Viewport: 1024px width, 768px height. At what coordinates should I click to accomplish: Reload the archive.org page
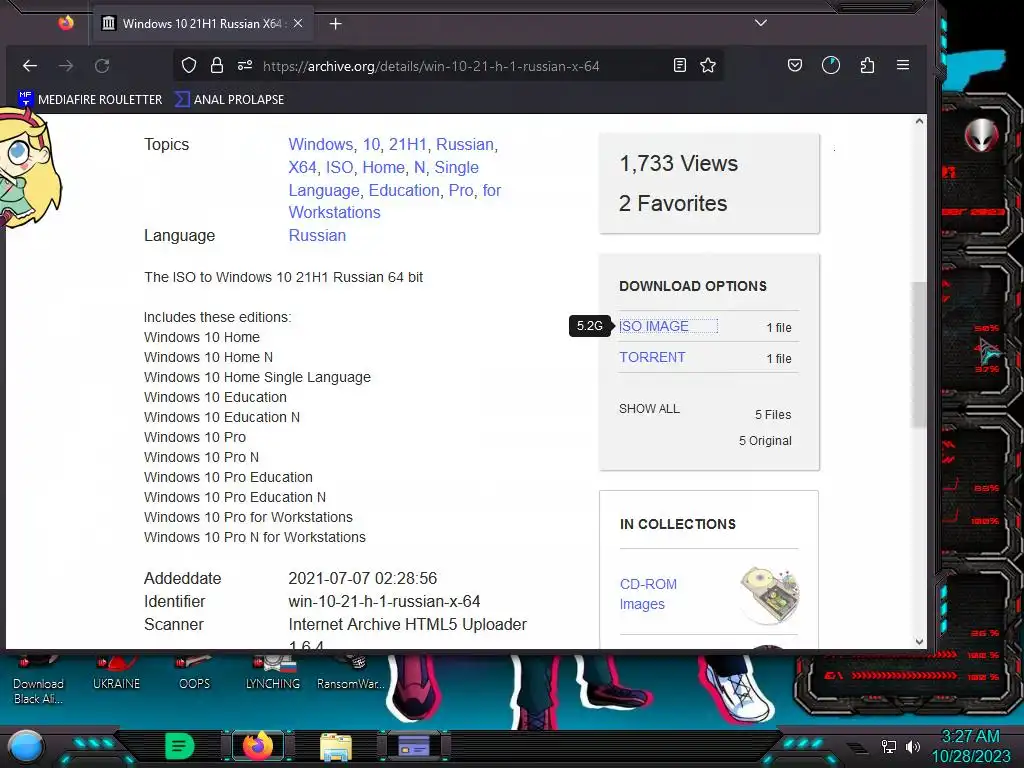click(102, 66)
